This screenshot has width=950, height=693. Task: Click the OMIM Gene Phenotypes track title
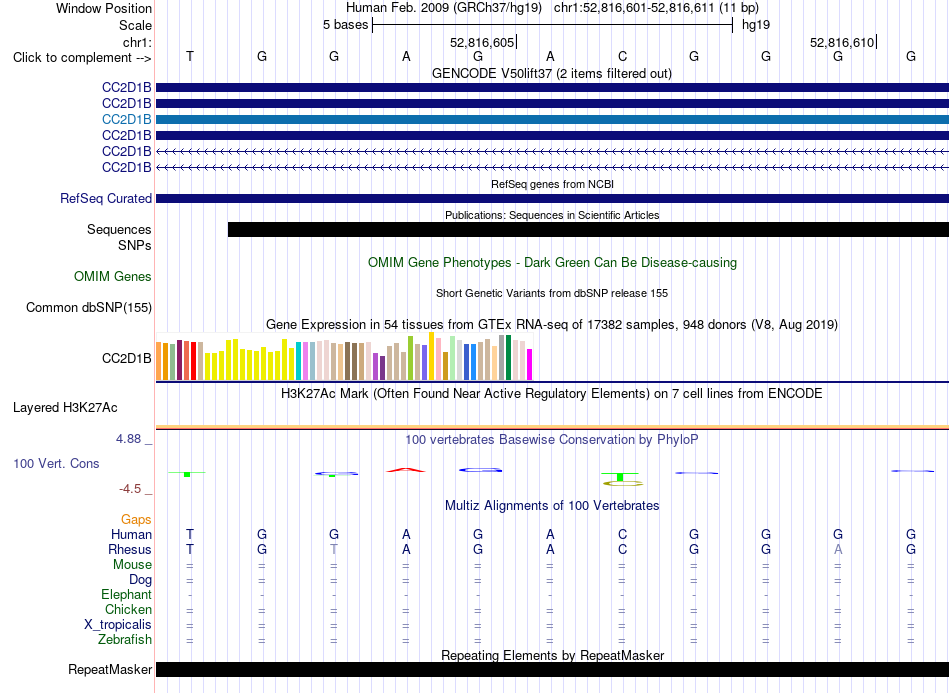552,263
